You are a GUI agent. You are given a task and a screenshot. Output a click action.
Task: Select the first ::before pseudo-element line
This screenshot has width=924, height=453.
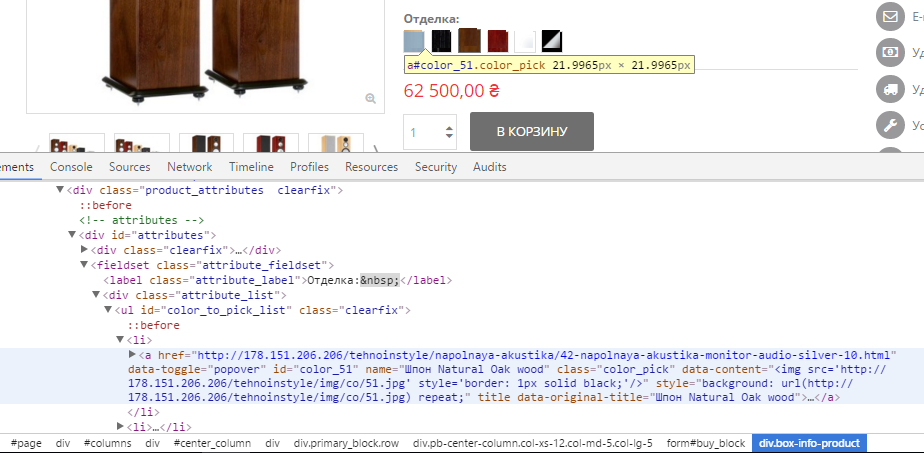(106, 205)
